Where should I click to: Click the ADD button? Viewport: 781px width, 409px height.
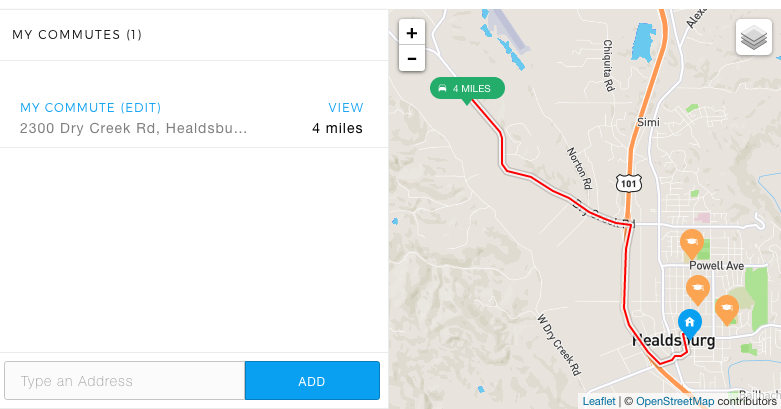(312, 381)
